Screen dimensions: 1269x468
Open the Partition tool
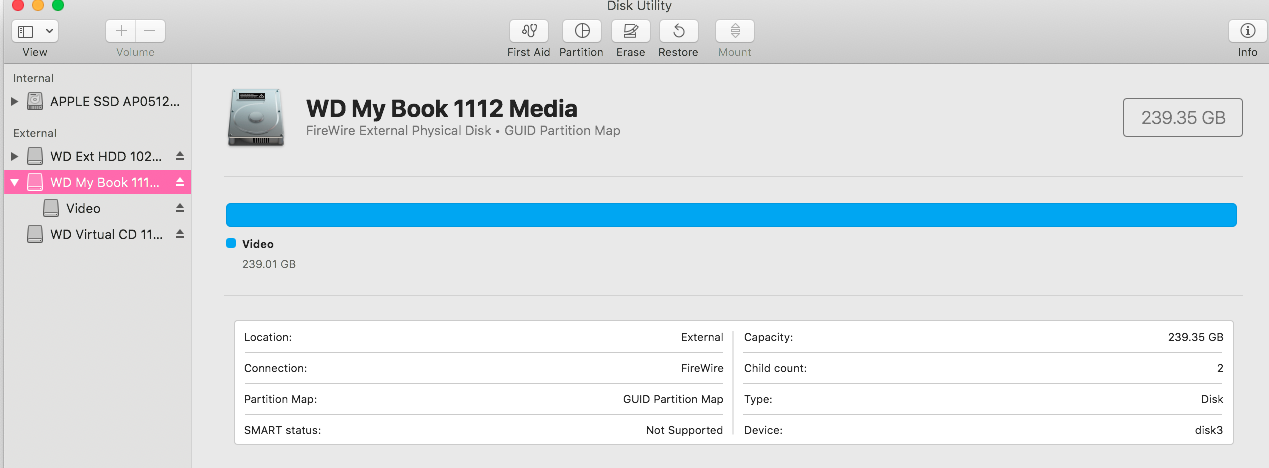(581, 31)
